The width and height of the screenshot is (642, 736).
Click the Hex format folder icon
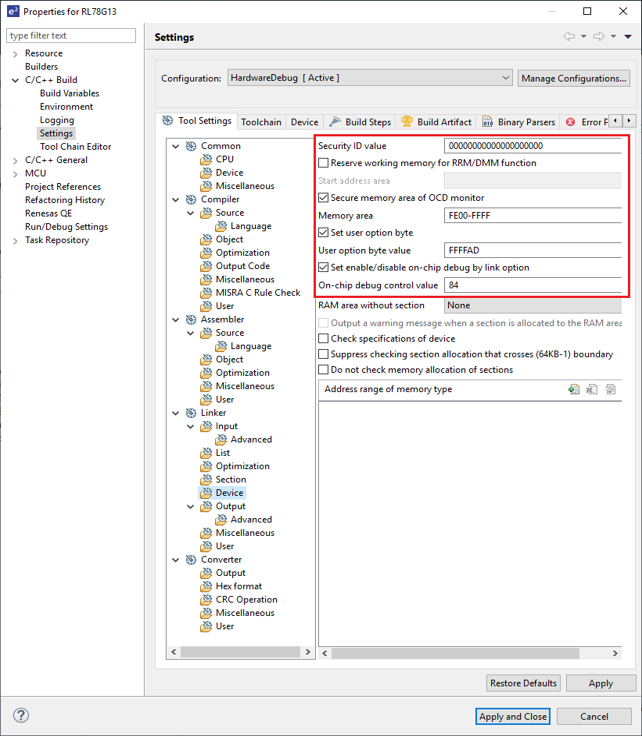pyautogui.click(x=206, y=586)
